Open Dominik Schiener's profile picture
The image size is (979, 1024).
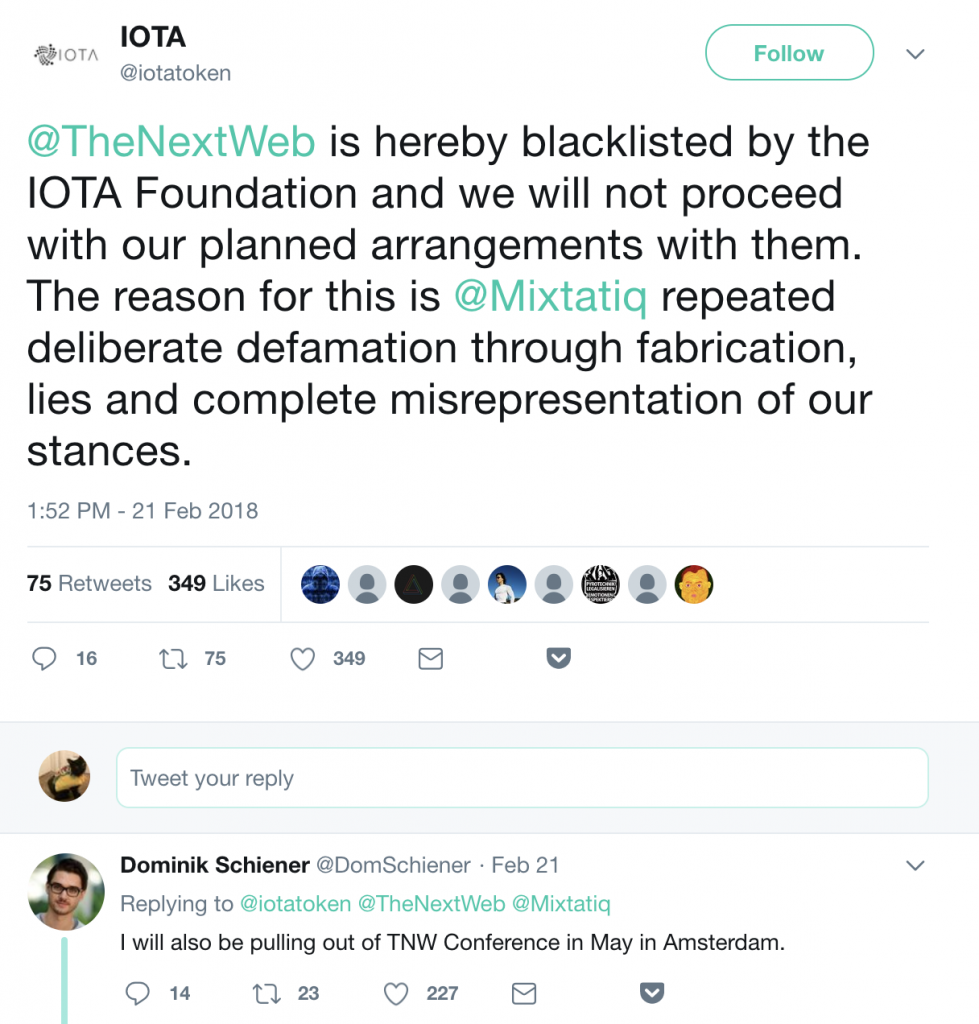pos(66,891)
